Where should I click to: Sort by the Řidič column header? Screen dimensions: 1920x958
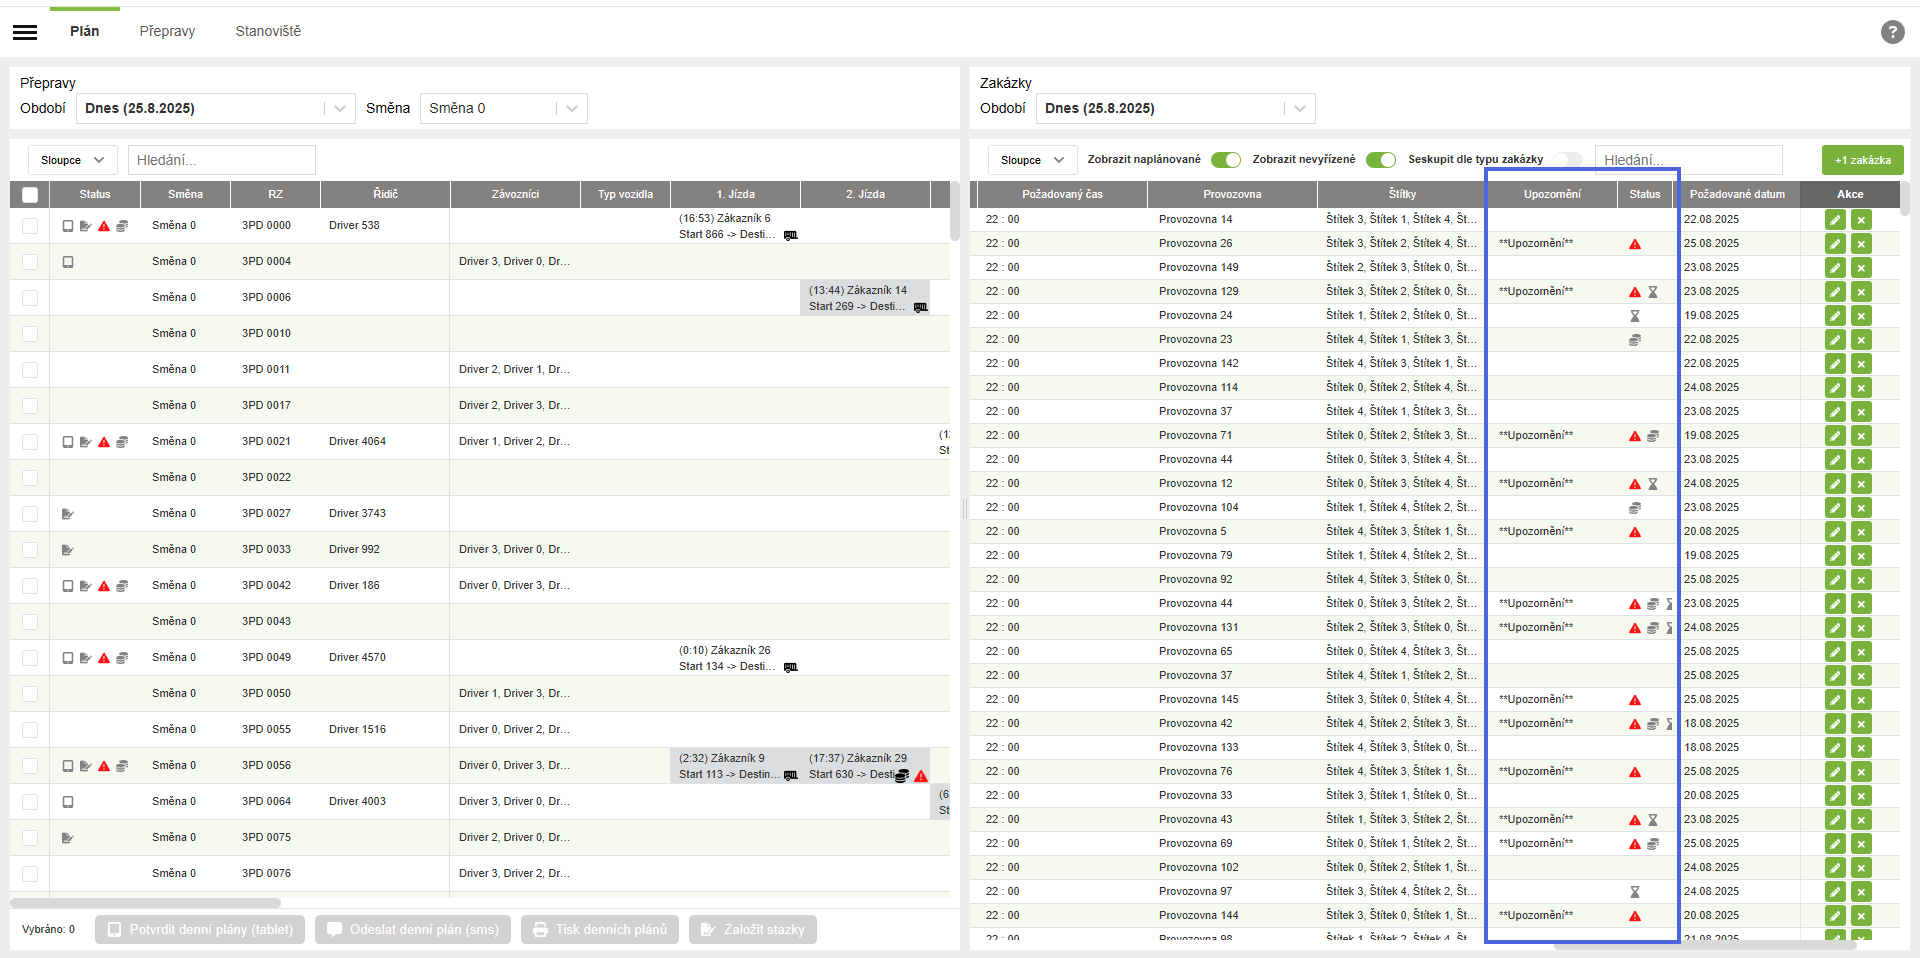click(385, 194)
